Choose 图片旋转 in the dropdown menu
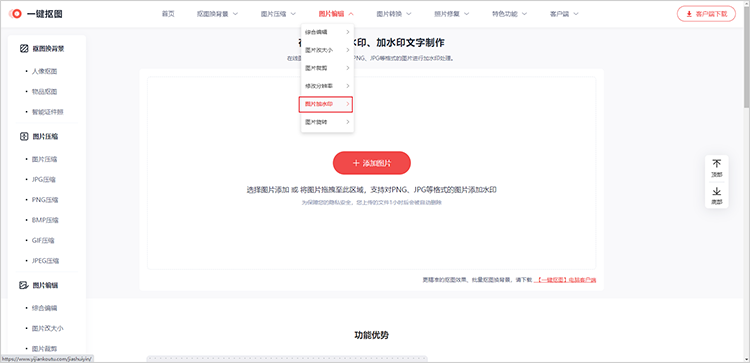This screenshot has width=750, height=363. click(327, 122)
